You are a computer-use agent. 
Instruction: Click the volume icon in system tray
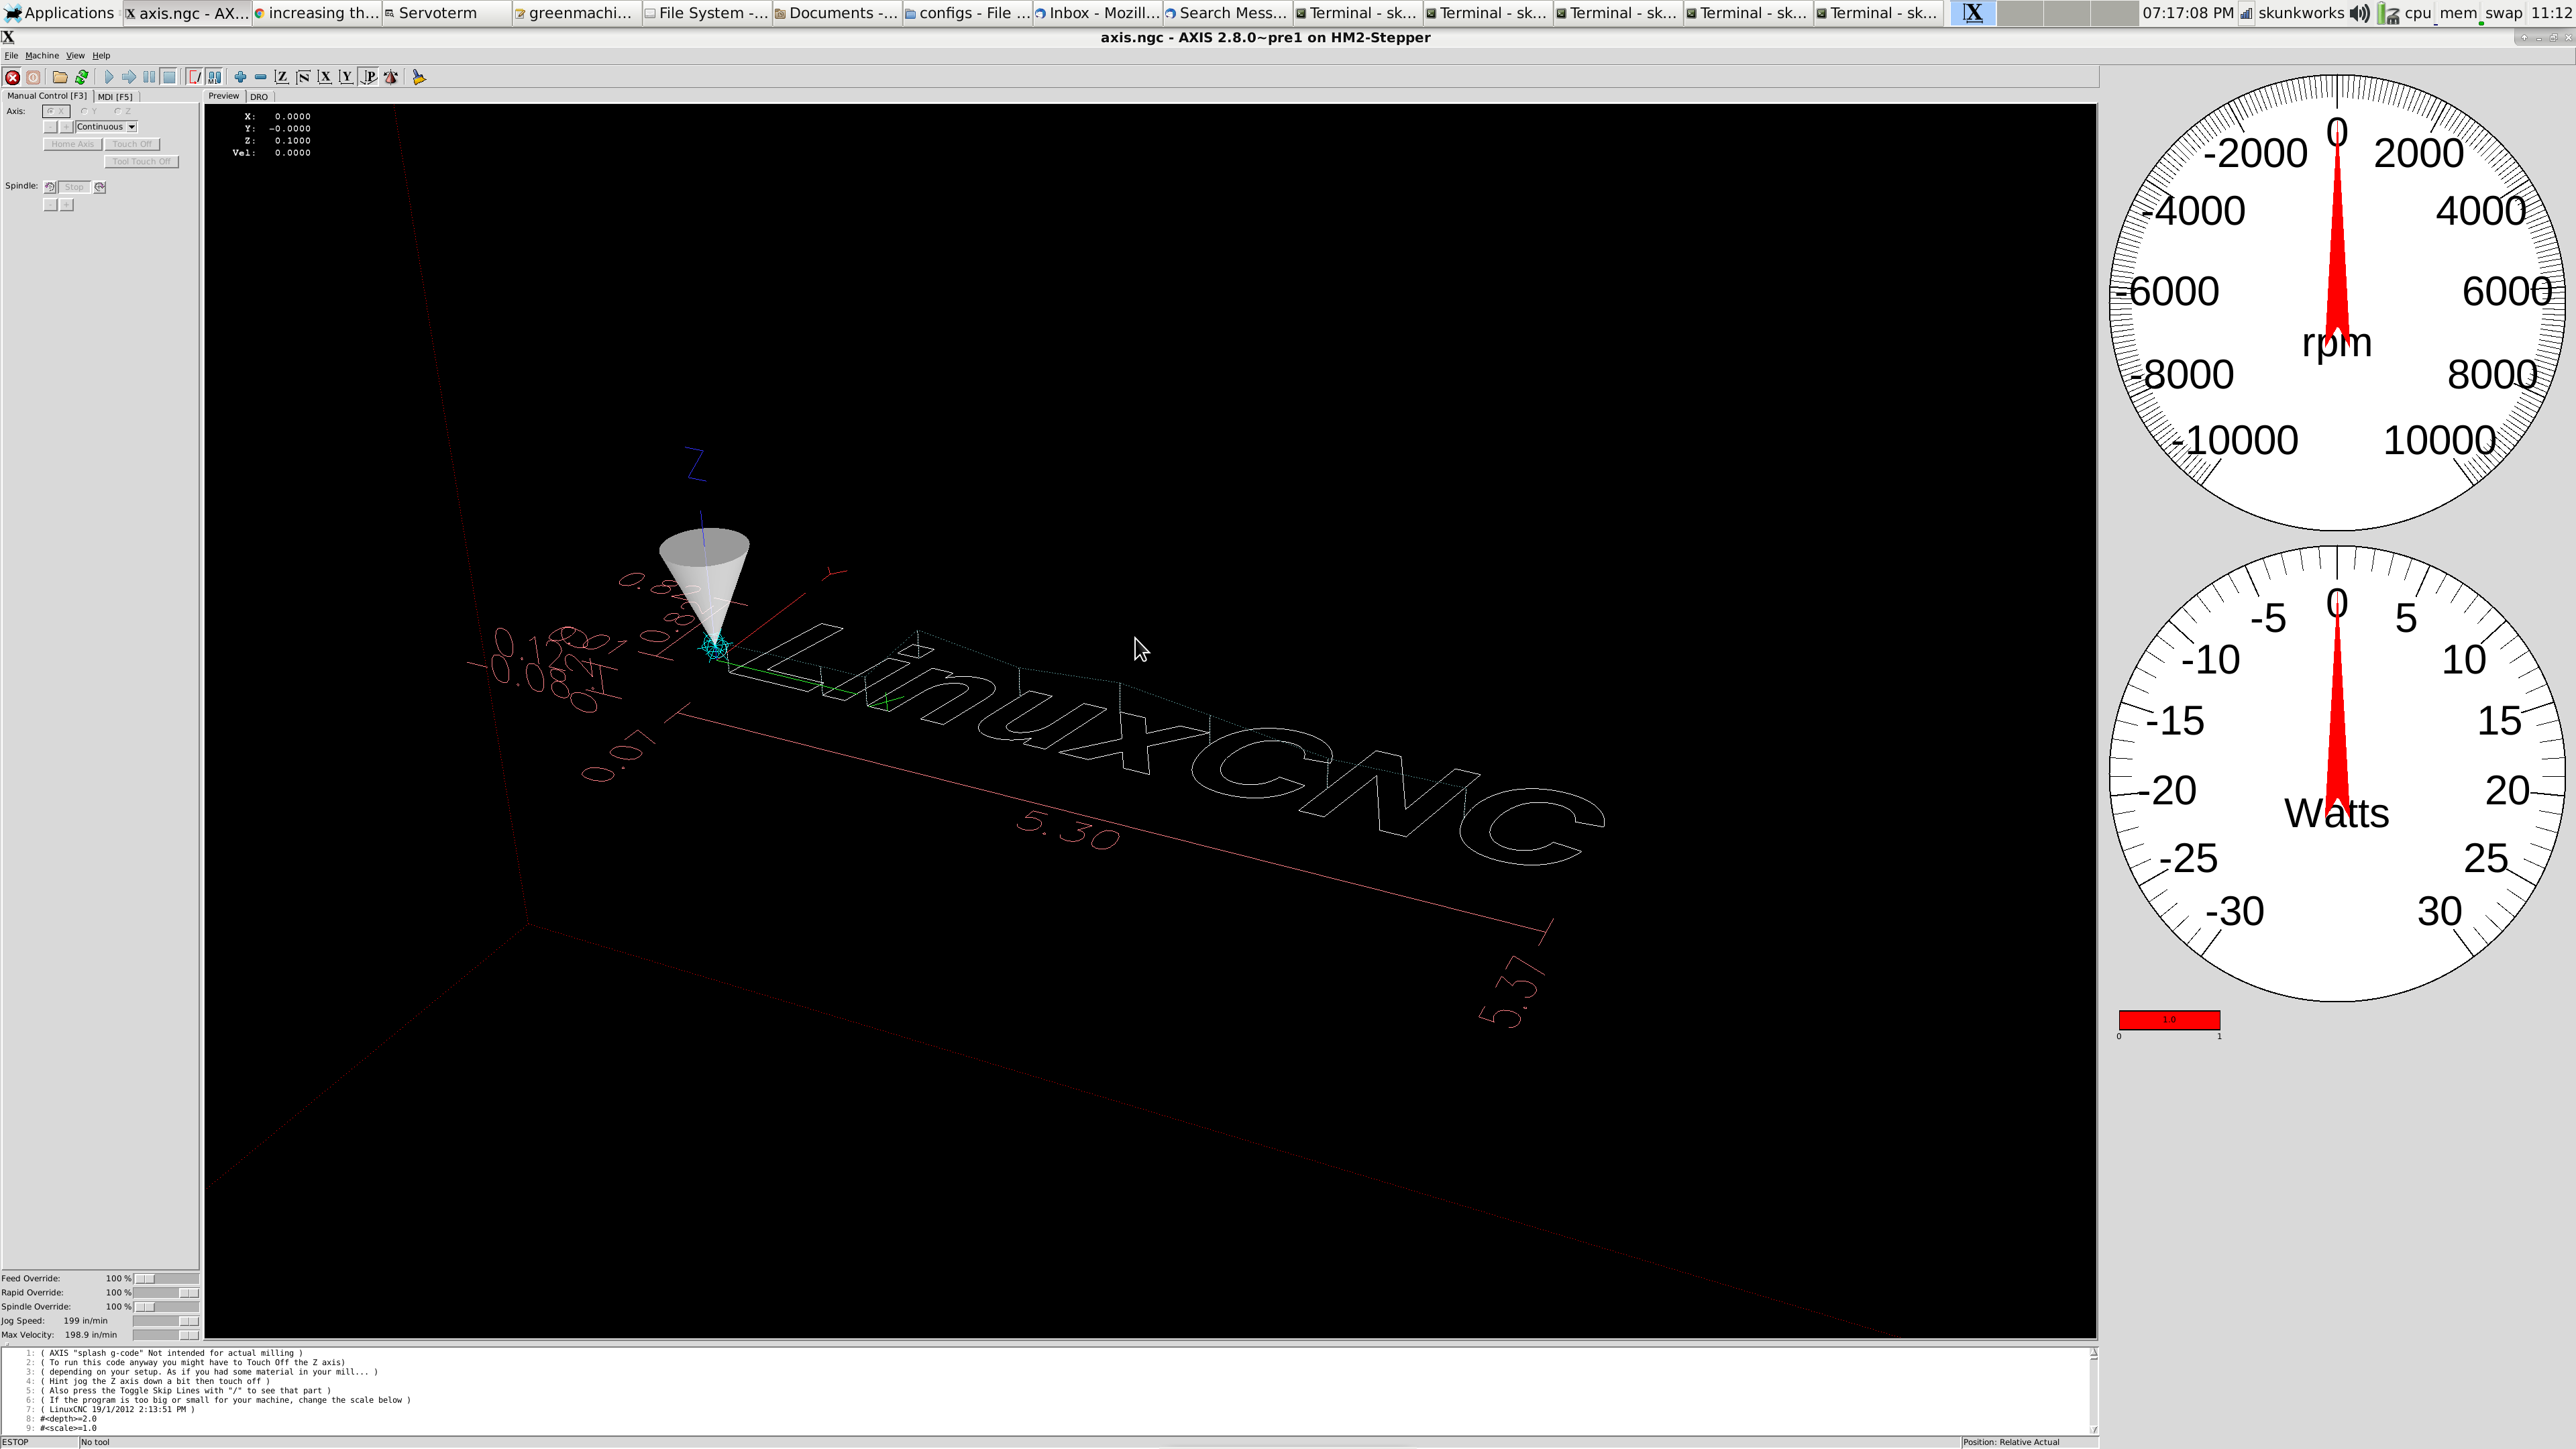coord(2359,13)
